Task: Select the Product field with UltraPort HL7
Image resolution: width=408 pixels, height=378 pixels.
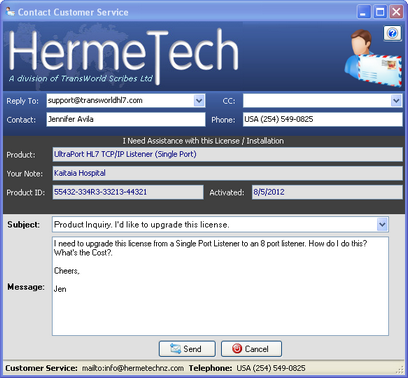Action: (x=227, y=154)
